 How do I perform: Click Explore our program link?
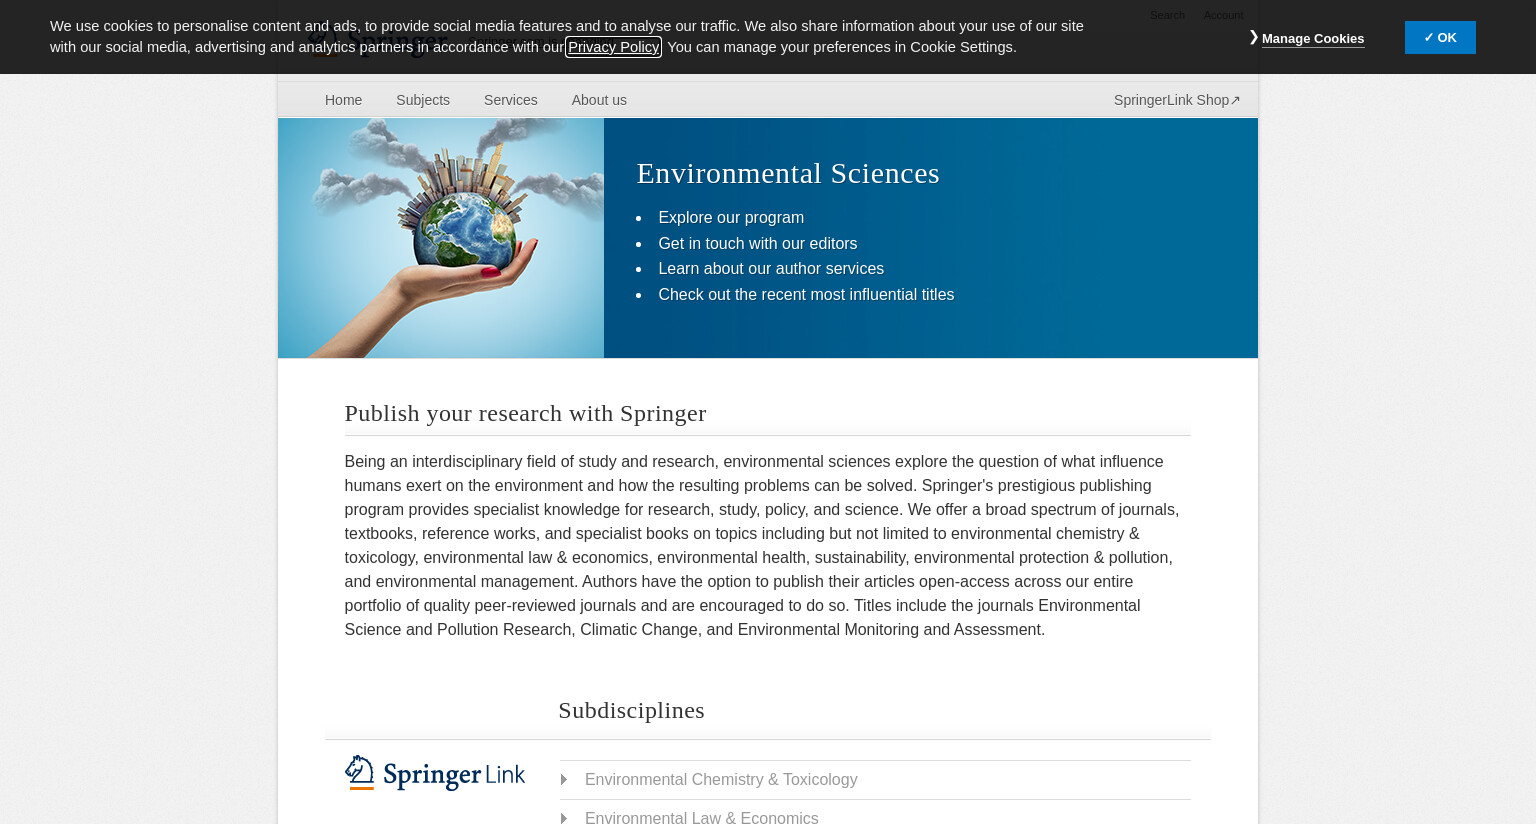tap(731, 217)
